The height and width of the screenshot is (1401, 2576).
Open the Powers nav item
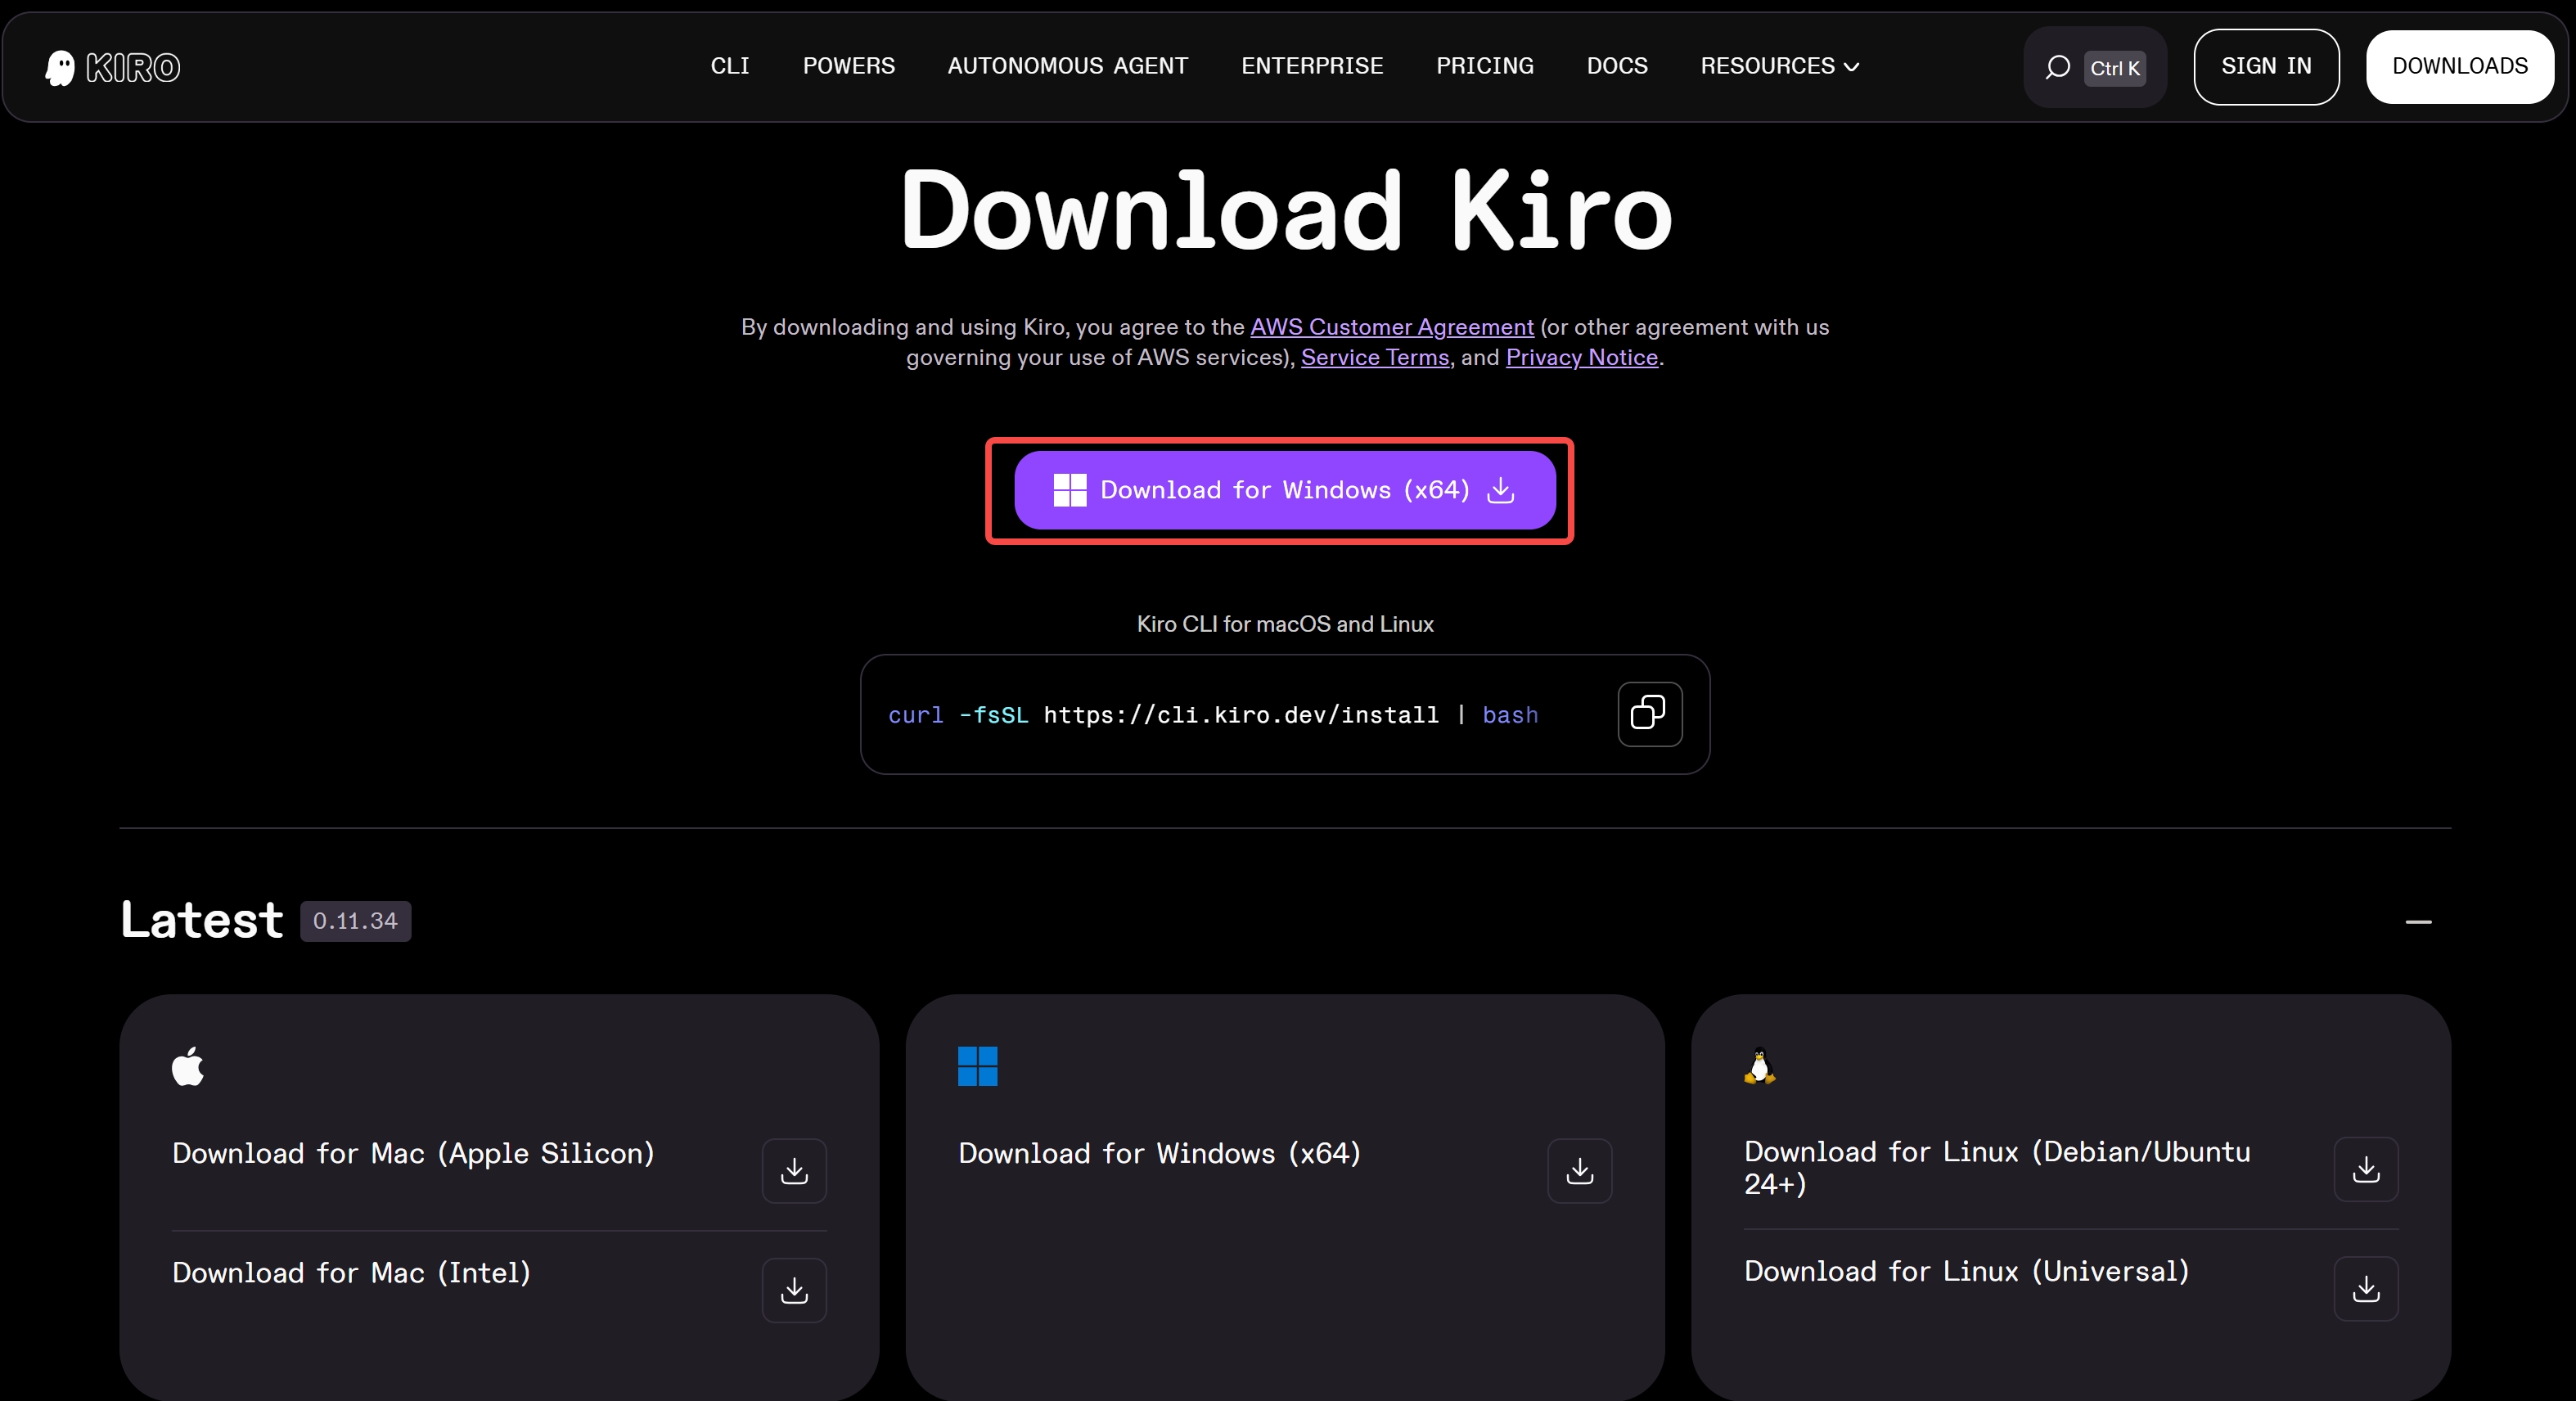click(x=849, y=66)
